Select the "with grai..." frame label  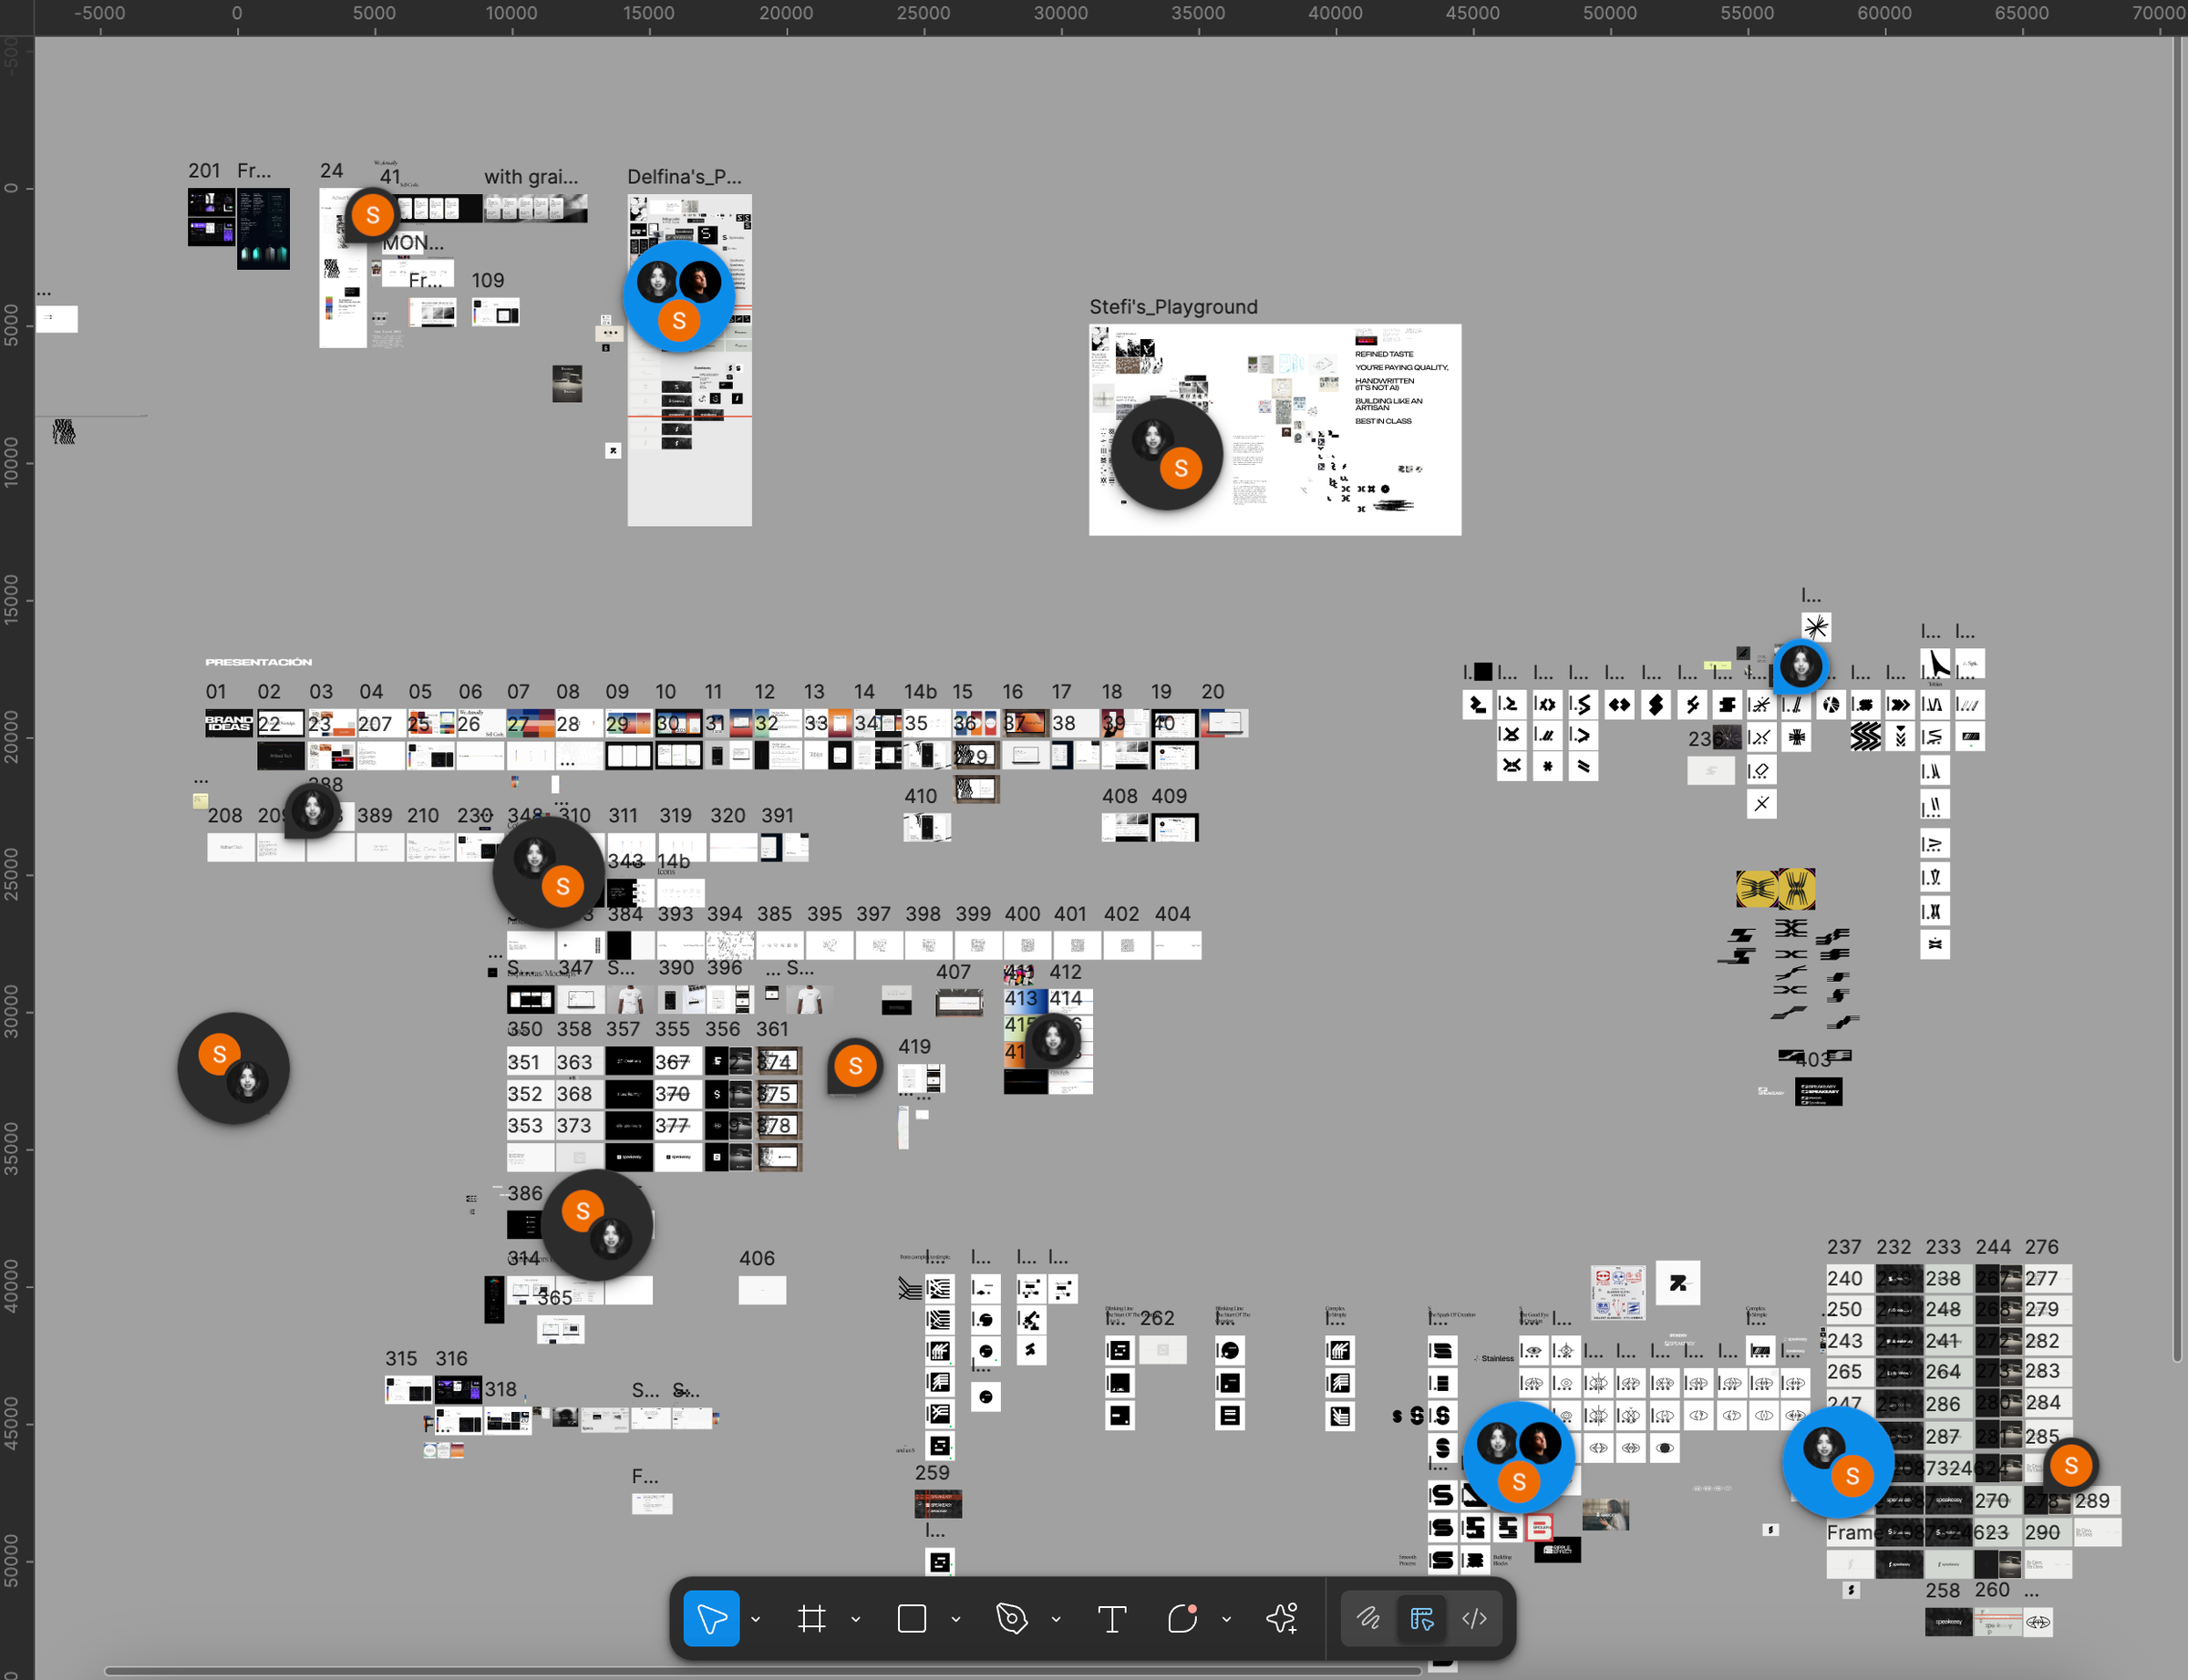tap(531, 177)
